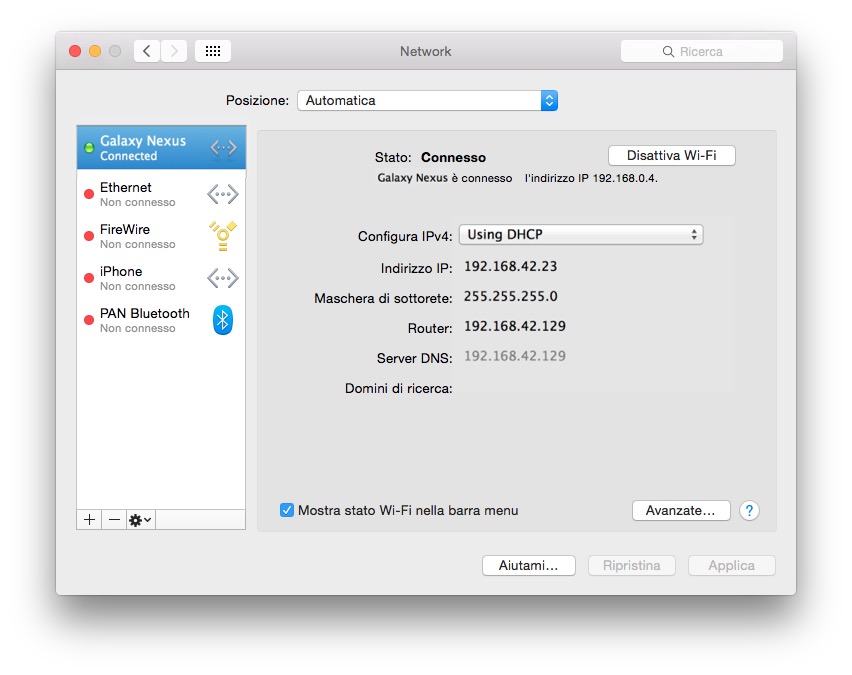The height and width of the screenshot is (675, 852).
Task: Open the Show All grid icon
Action: click(x=212, y=50)
